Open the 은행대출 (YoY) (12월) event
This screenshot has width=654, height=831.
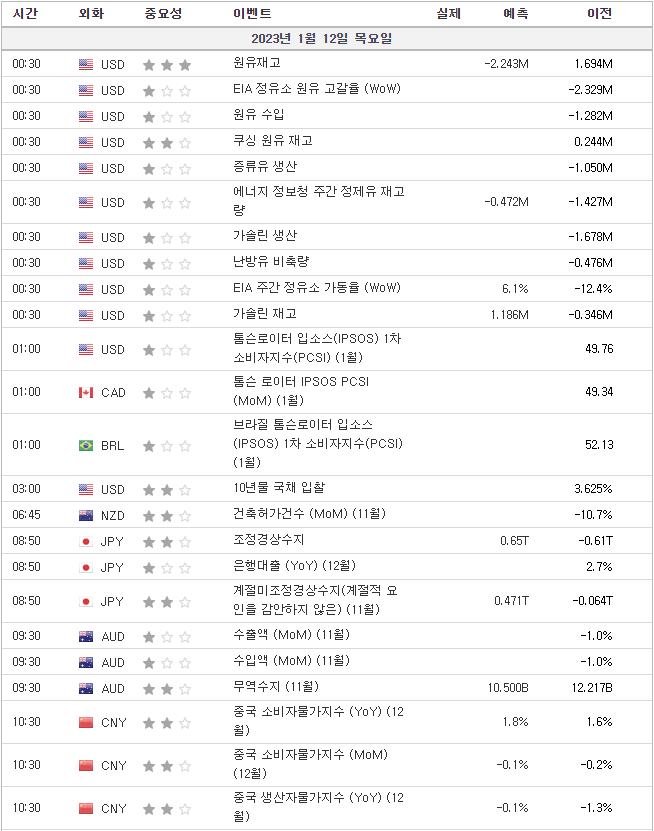click(x=295, y=565)
